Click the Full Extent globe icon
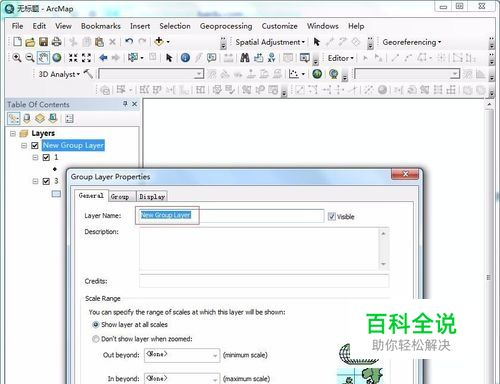The width and height of the screenshot is (500, 384). (57, 58)
